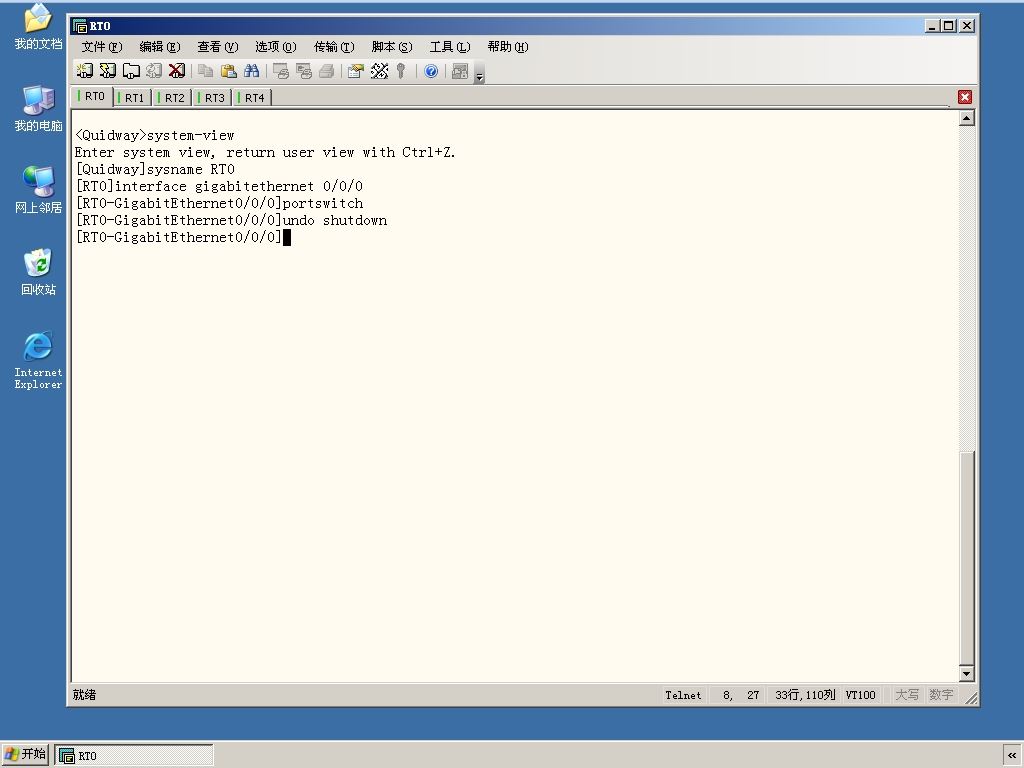This screenshot has width=1024, height=768.
Task: Open the 文件(F) menu
Action: [x=102, y=47]
